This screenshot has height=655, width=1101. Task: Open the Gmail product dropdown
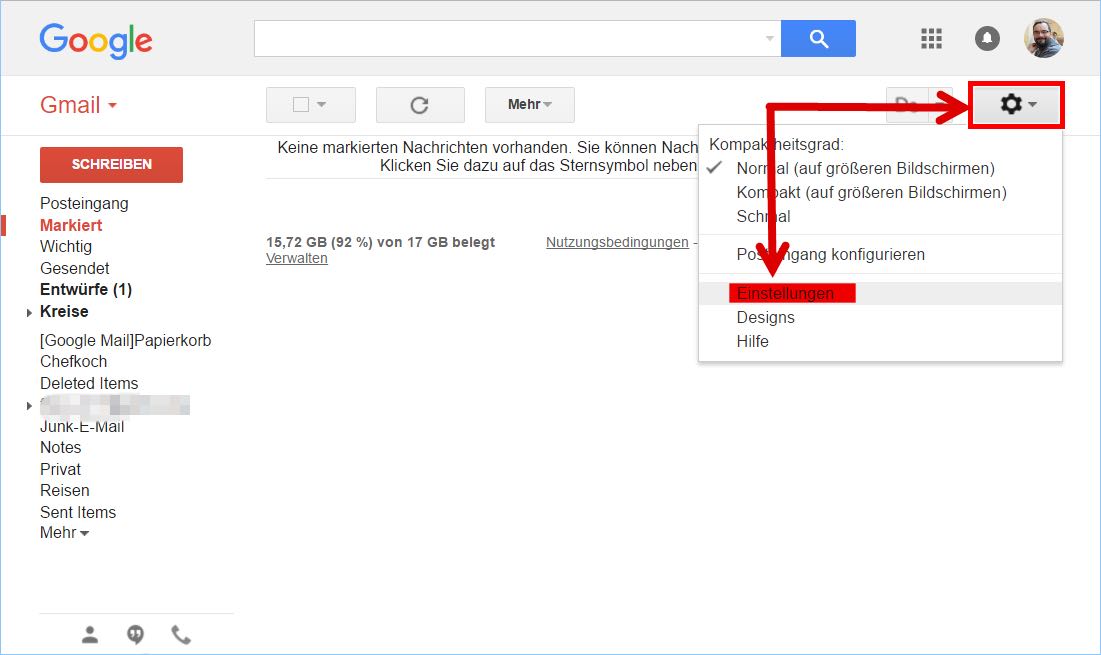tap(78, 105)
